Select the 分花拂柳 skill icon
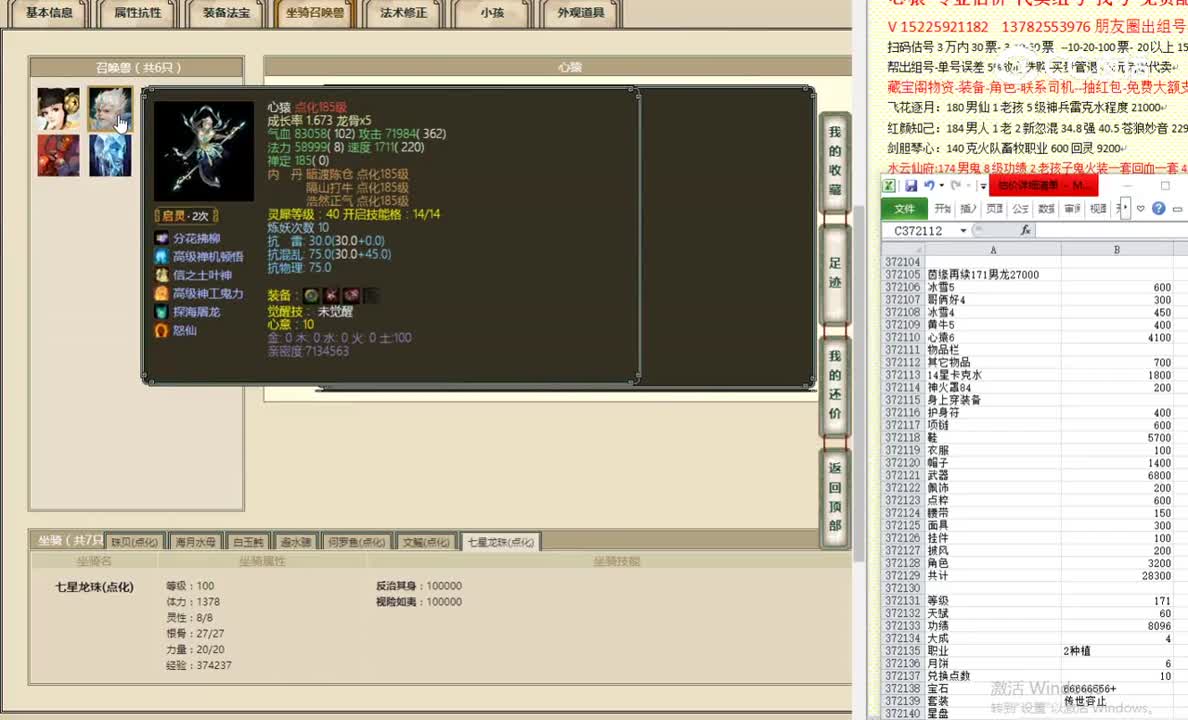The height and width of the screenshot is (720, 1188). point(161,239)
